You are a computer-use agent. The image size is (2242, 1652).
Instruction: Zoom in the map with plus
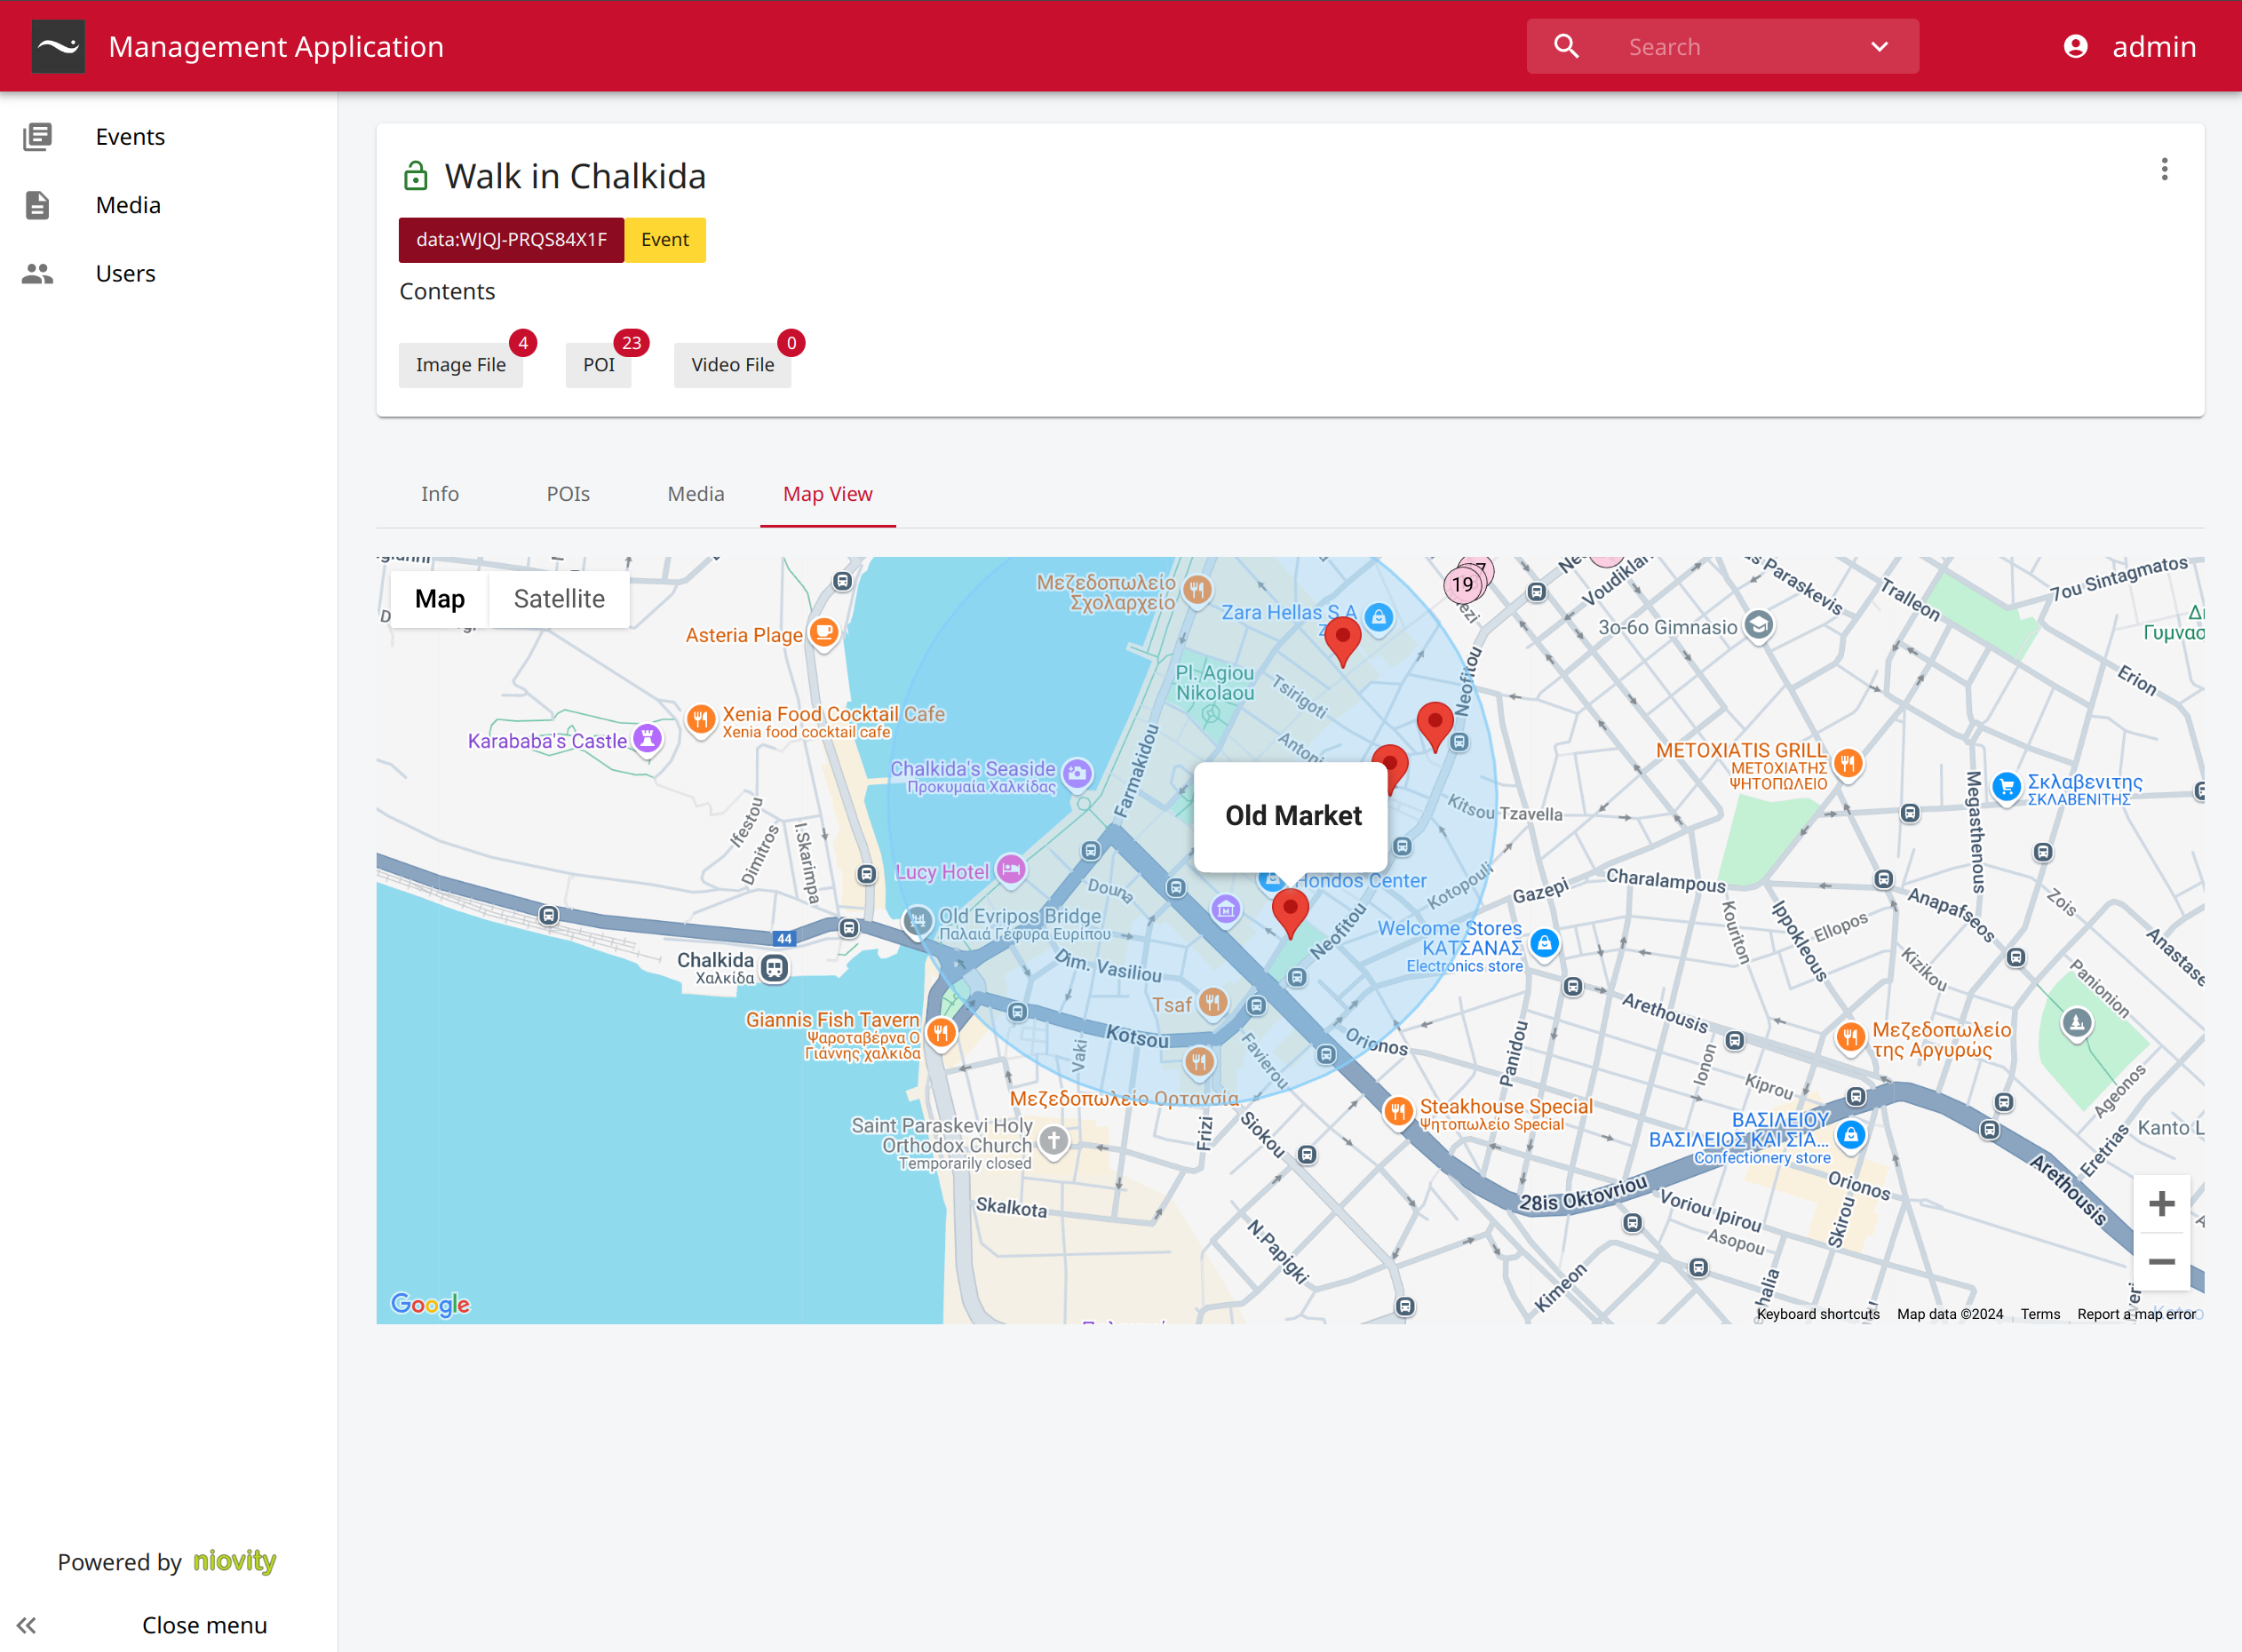2161,1203
